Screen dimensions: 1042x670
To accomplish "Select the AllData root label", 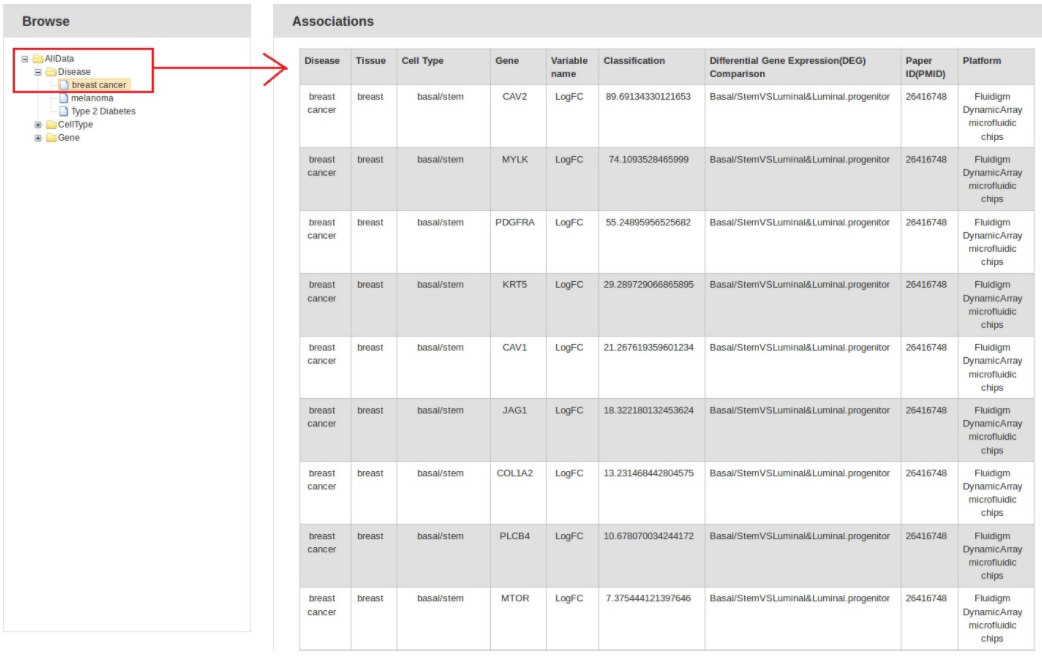I will [59, 58].
